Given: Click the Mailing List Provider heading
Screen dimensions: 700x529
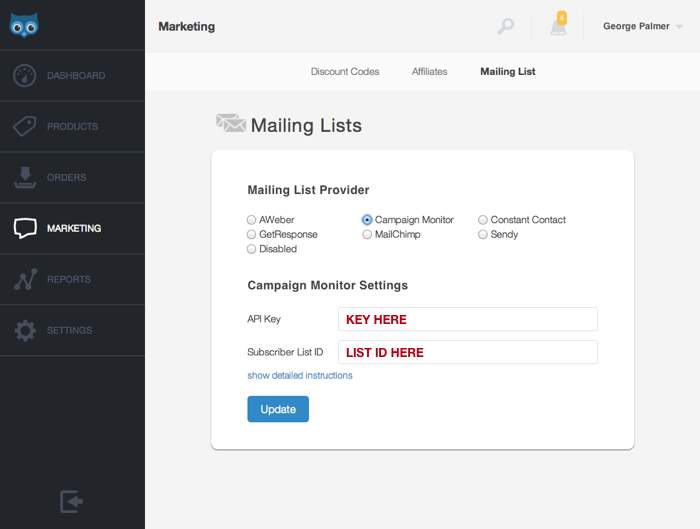Looking at the screenshot, I should coord(308,190).
